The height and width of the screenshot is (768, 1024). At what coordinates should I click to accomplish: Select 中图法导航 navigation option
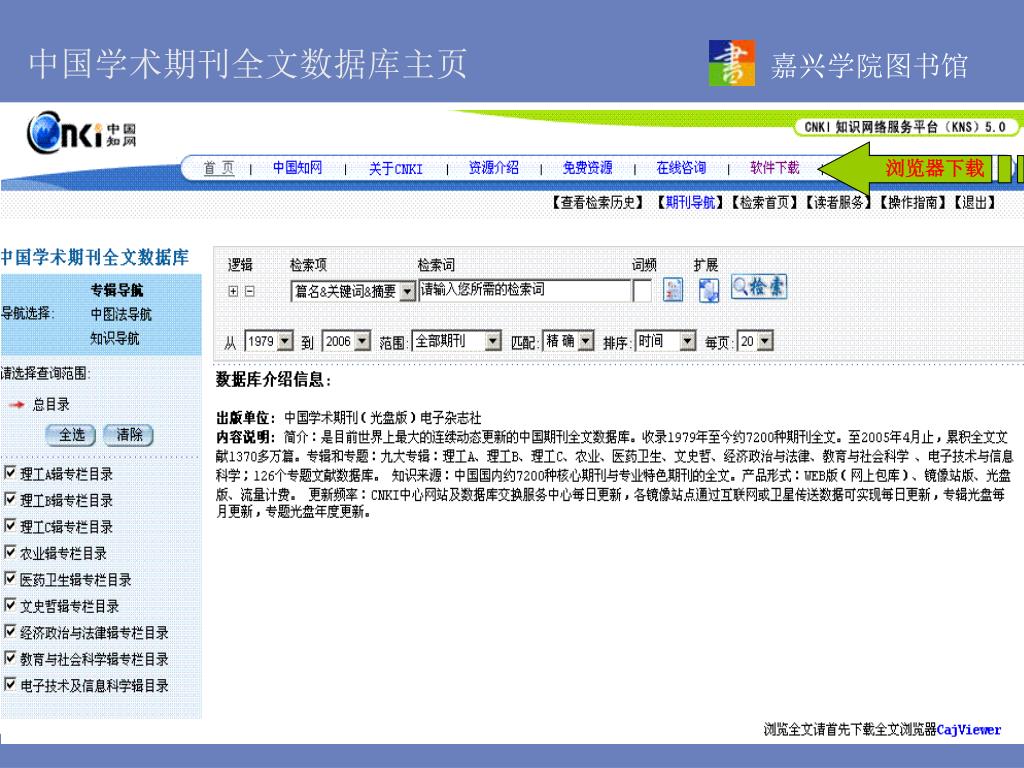point(121,314)
